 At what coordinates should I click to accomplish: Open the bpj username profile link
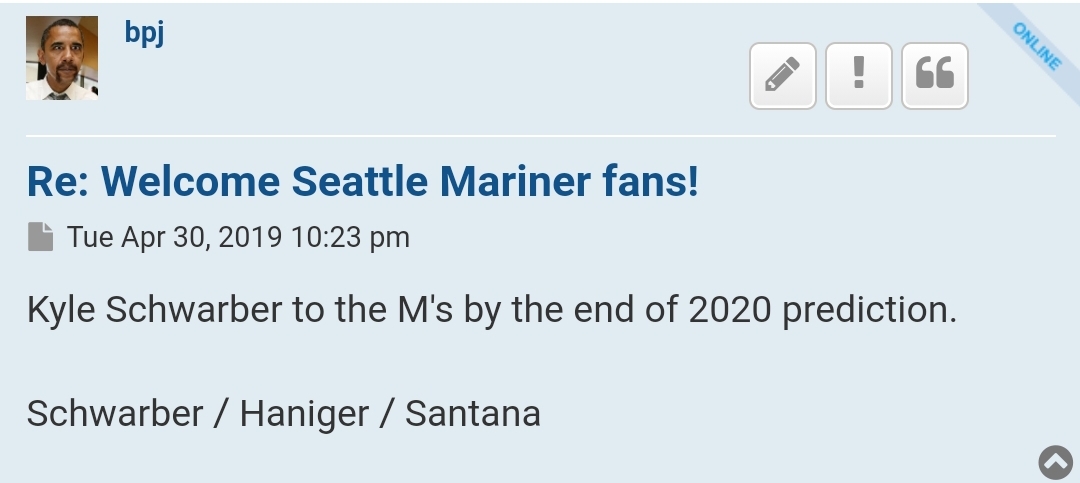point(144,32)
